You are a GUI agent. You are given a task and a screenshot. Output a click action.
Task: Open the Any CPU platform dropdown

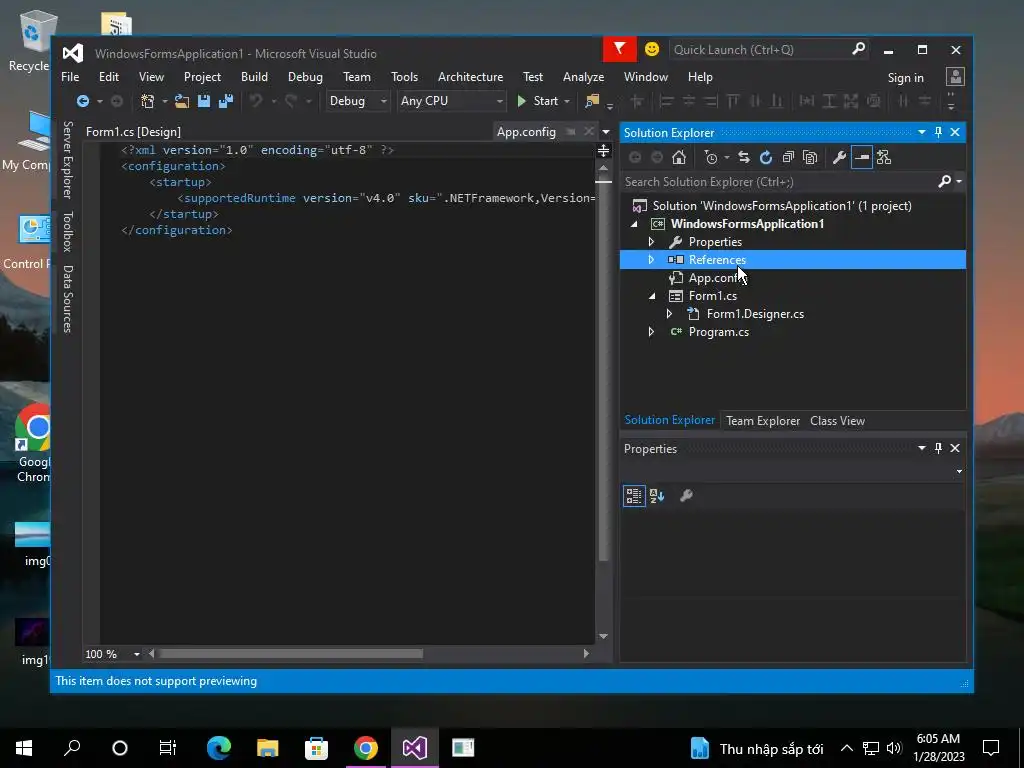click(x=451, y=101)
